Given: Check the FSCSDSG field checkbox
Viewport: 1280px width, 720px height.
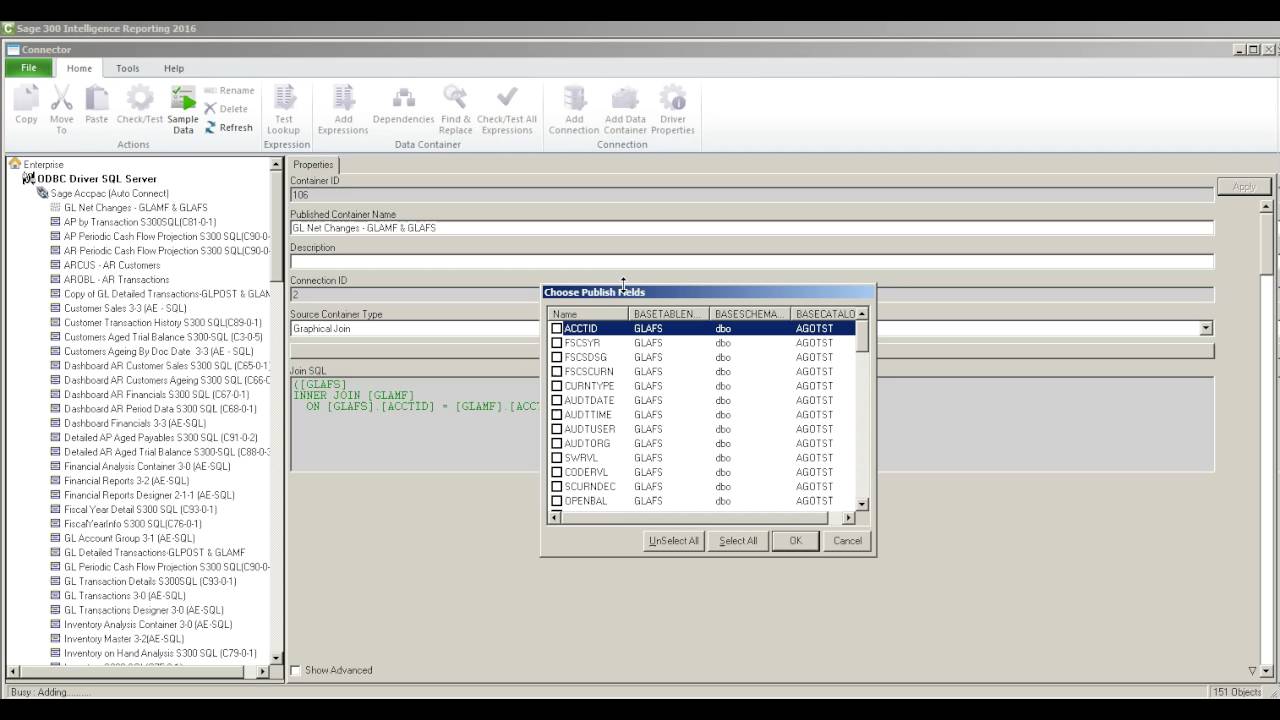Looking at the screenshot, I should click(557, 357).
